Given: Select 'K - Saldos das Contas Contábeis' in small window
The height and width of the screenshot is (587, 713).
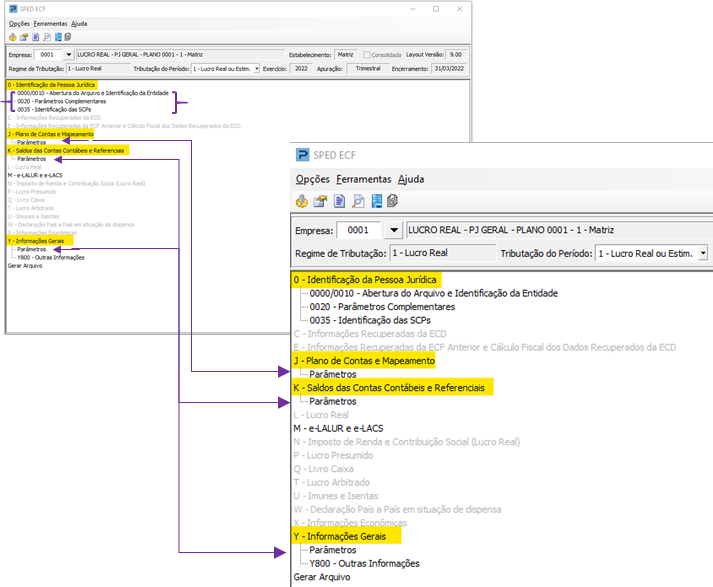Looking at the screenshot, I should pyautogui.click(x=68, y=151).
